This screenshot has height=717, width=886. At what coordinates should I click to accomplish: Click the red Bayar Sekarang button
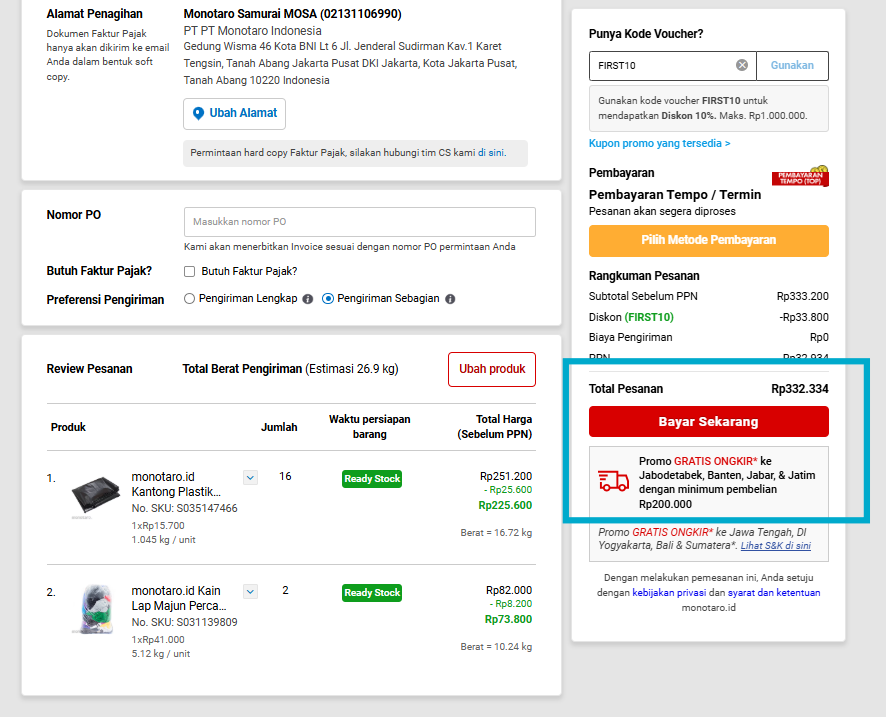709,421
